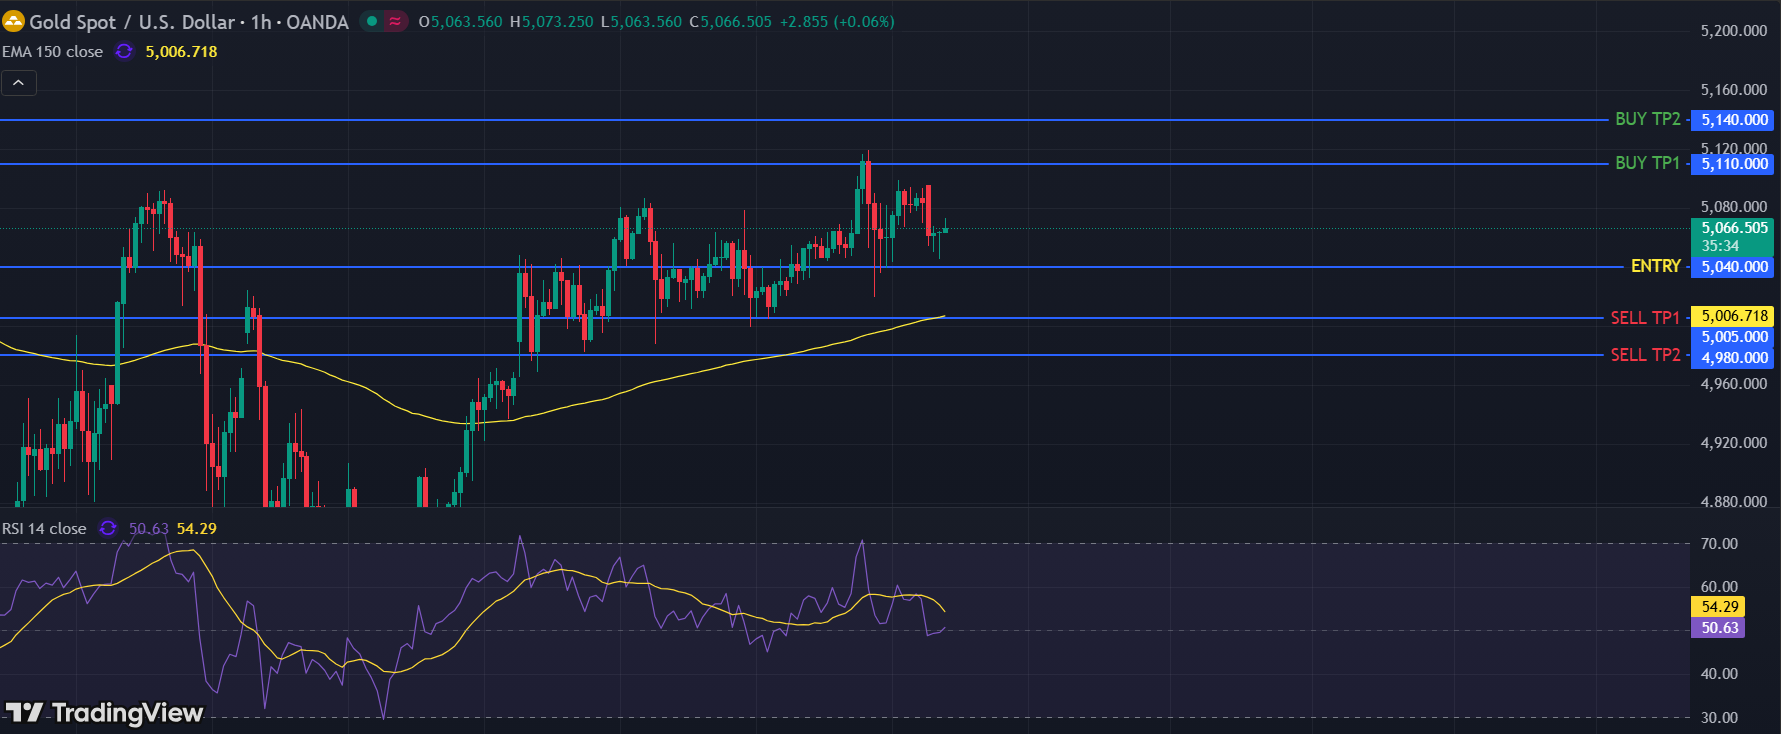Viewport: 1781px width, 734px height.
Task: Select the RSI 14 close indicator label
Action: (45, 528)
